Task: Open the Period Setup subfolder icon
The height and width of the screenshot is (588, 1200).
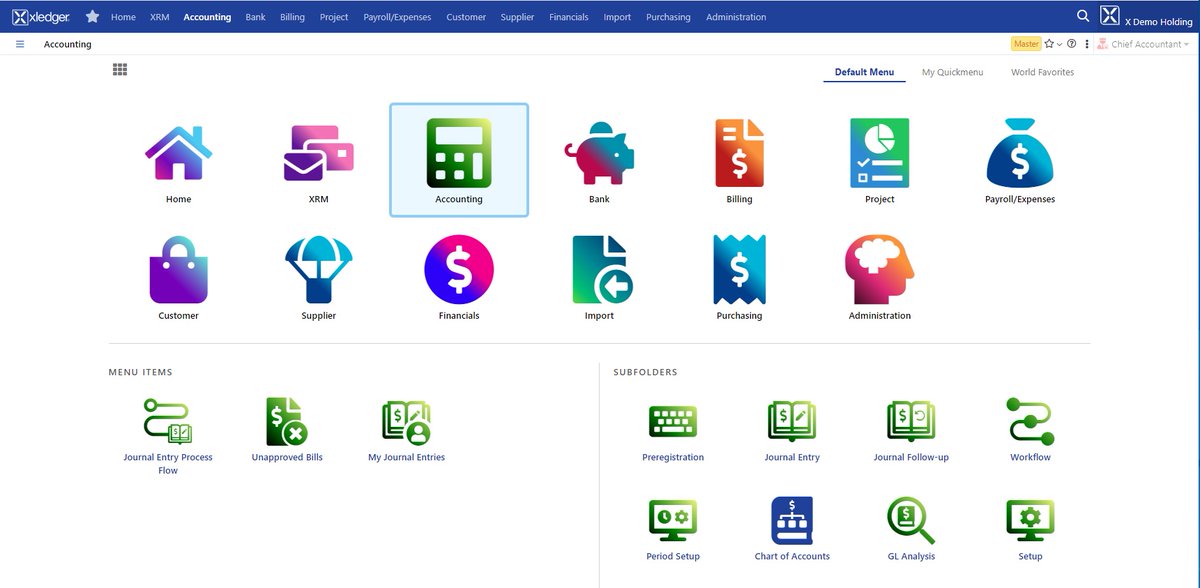Action: [x=673, y=520]
